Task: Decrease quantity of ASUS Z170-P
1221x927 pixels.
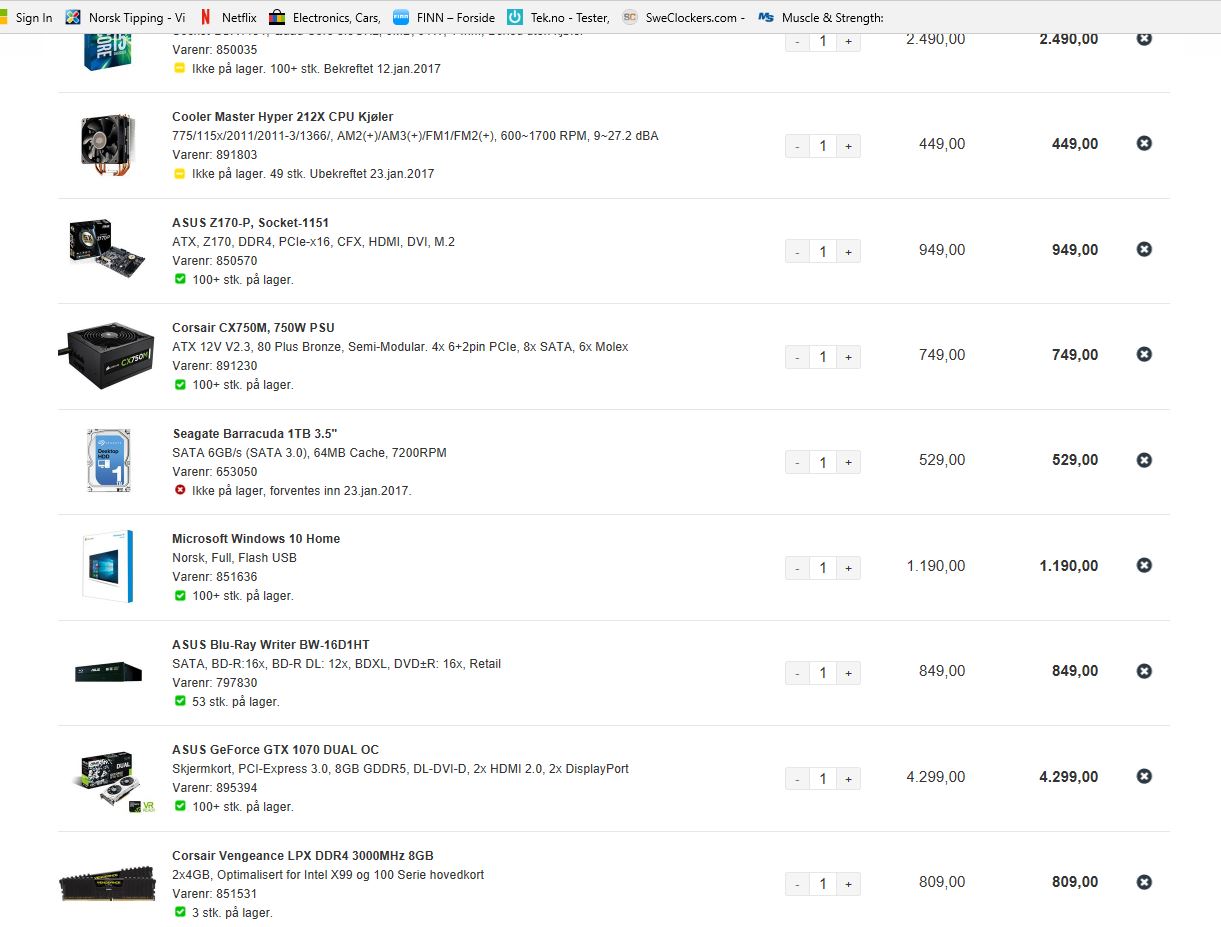Action: pos(797,252)
